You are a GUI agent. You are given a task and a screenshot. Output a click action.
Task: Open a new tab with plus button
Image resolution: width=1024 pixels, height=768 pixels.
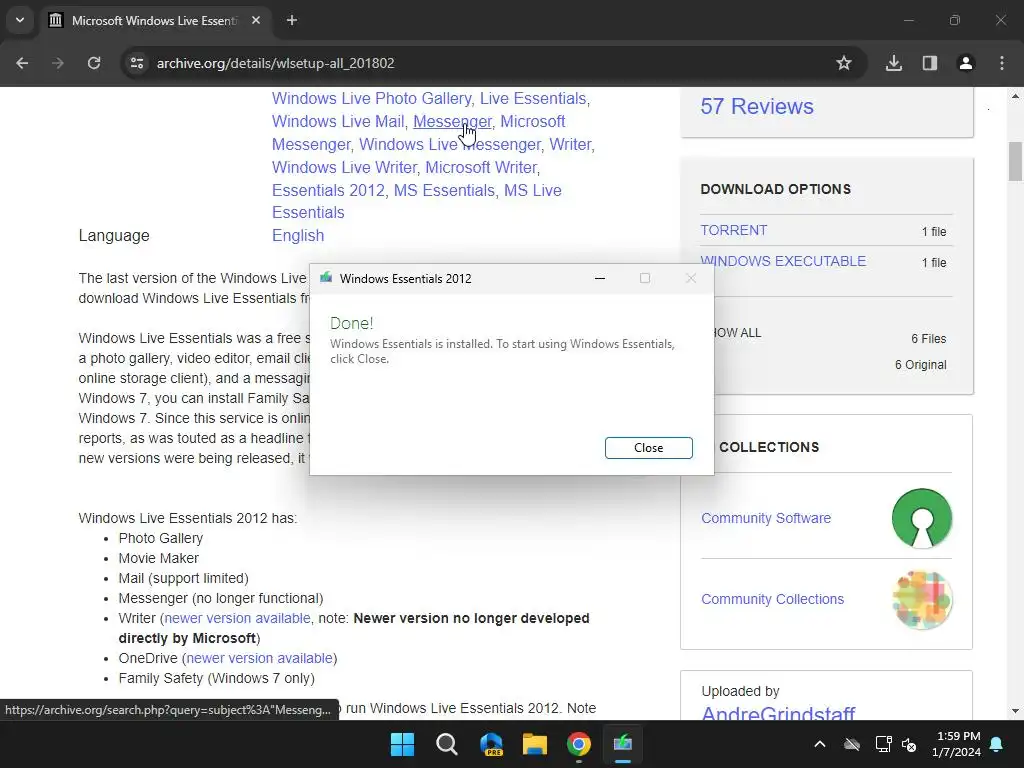292,20
